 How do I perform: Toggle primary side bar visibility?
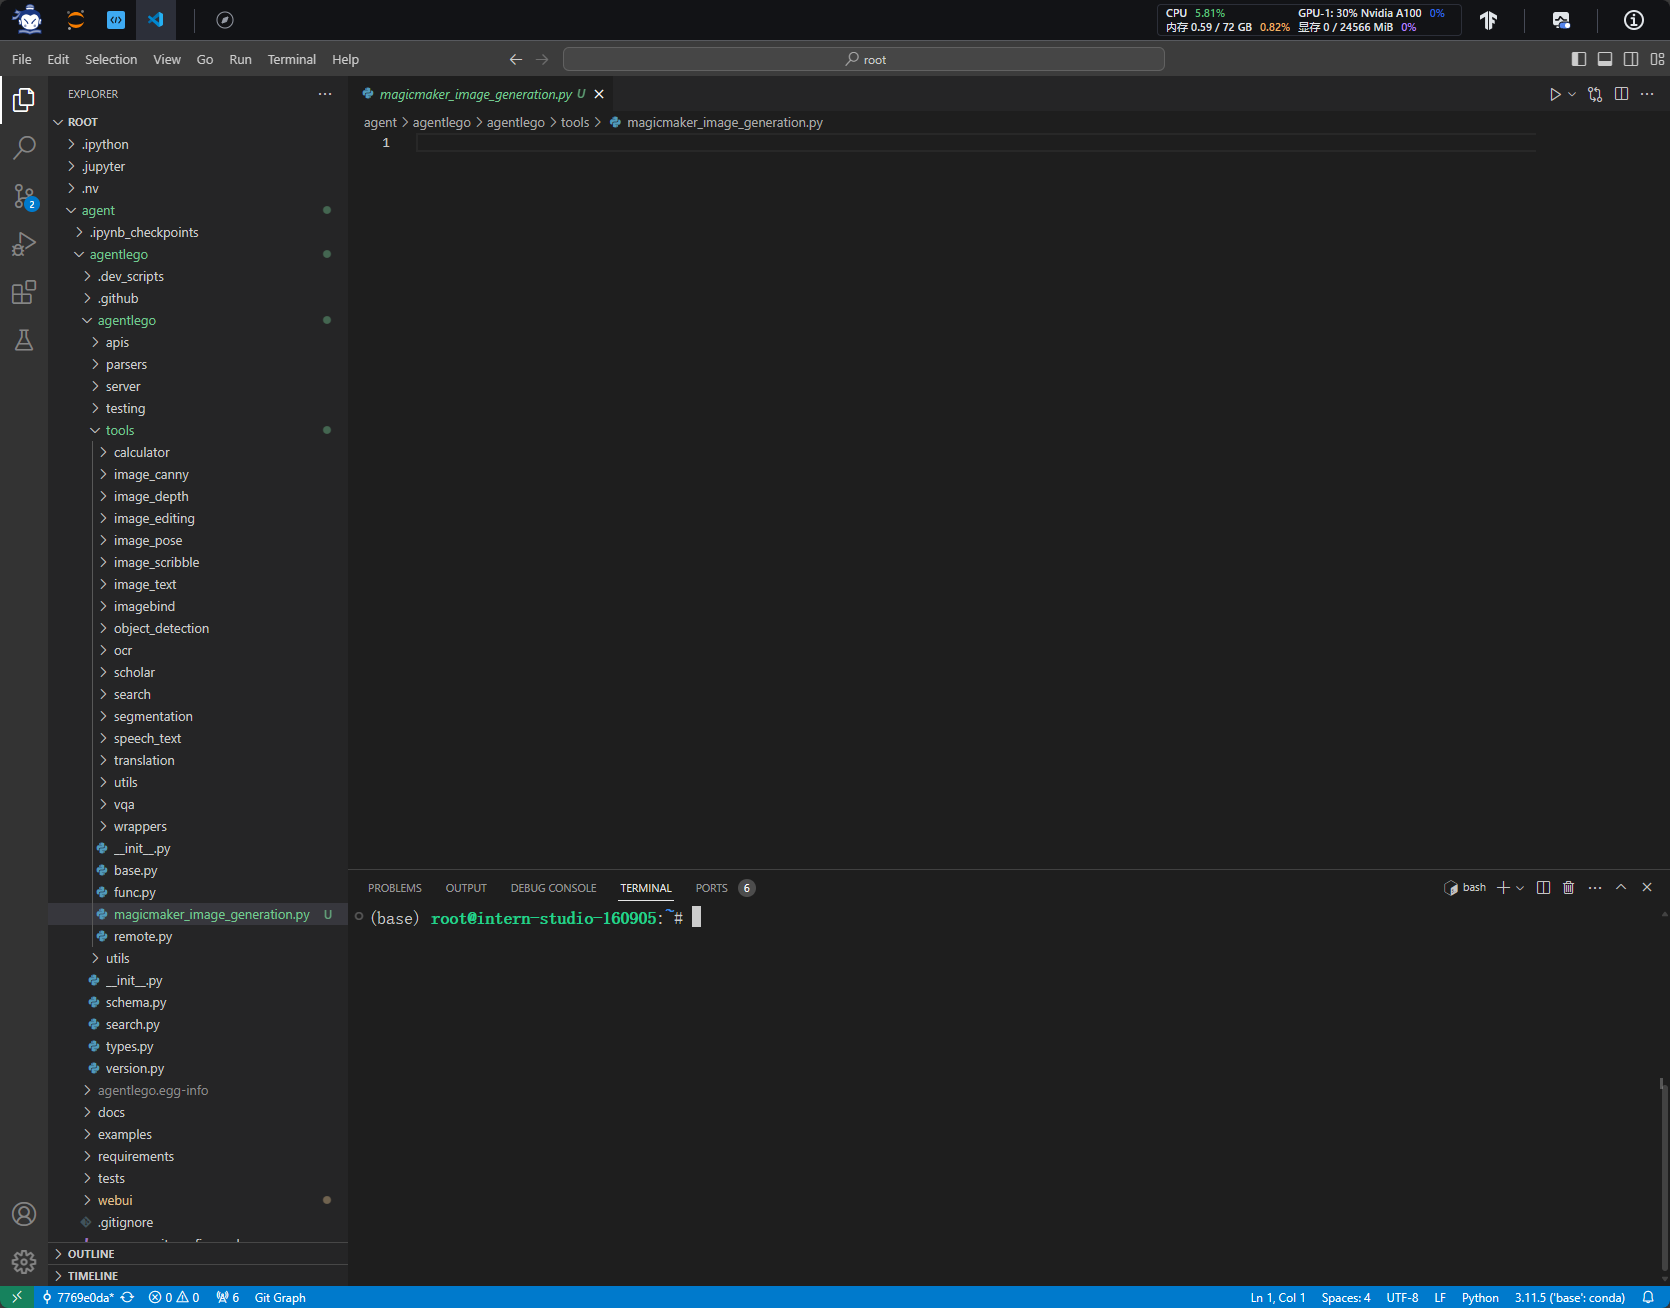(1579, 60)
